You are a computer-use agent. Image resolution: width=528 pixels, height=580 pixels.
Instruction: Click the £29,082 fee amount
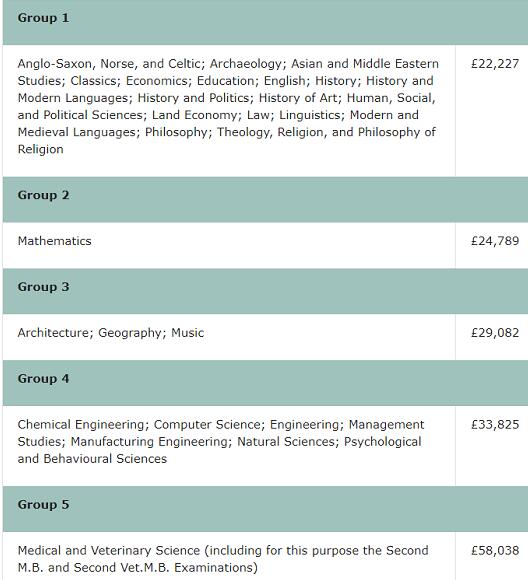[x=495, y=333]
